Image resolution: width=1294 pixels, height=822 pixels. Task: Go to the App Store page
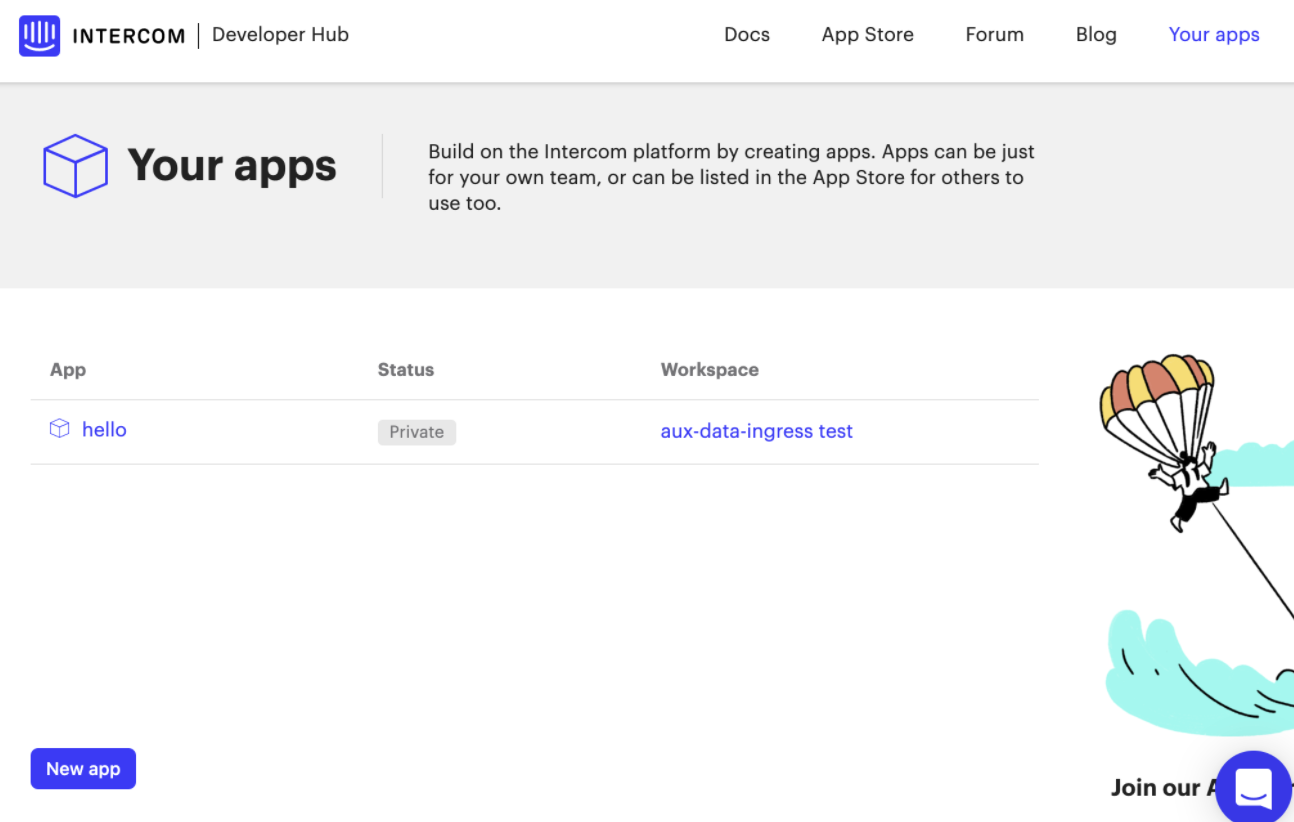pos(868,34)
